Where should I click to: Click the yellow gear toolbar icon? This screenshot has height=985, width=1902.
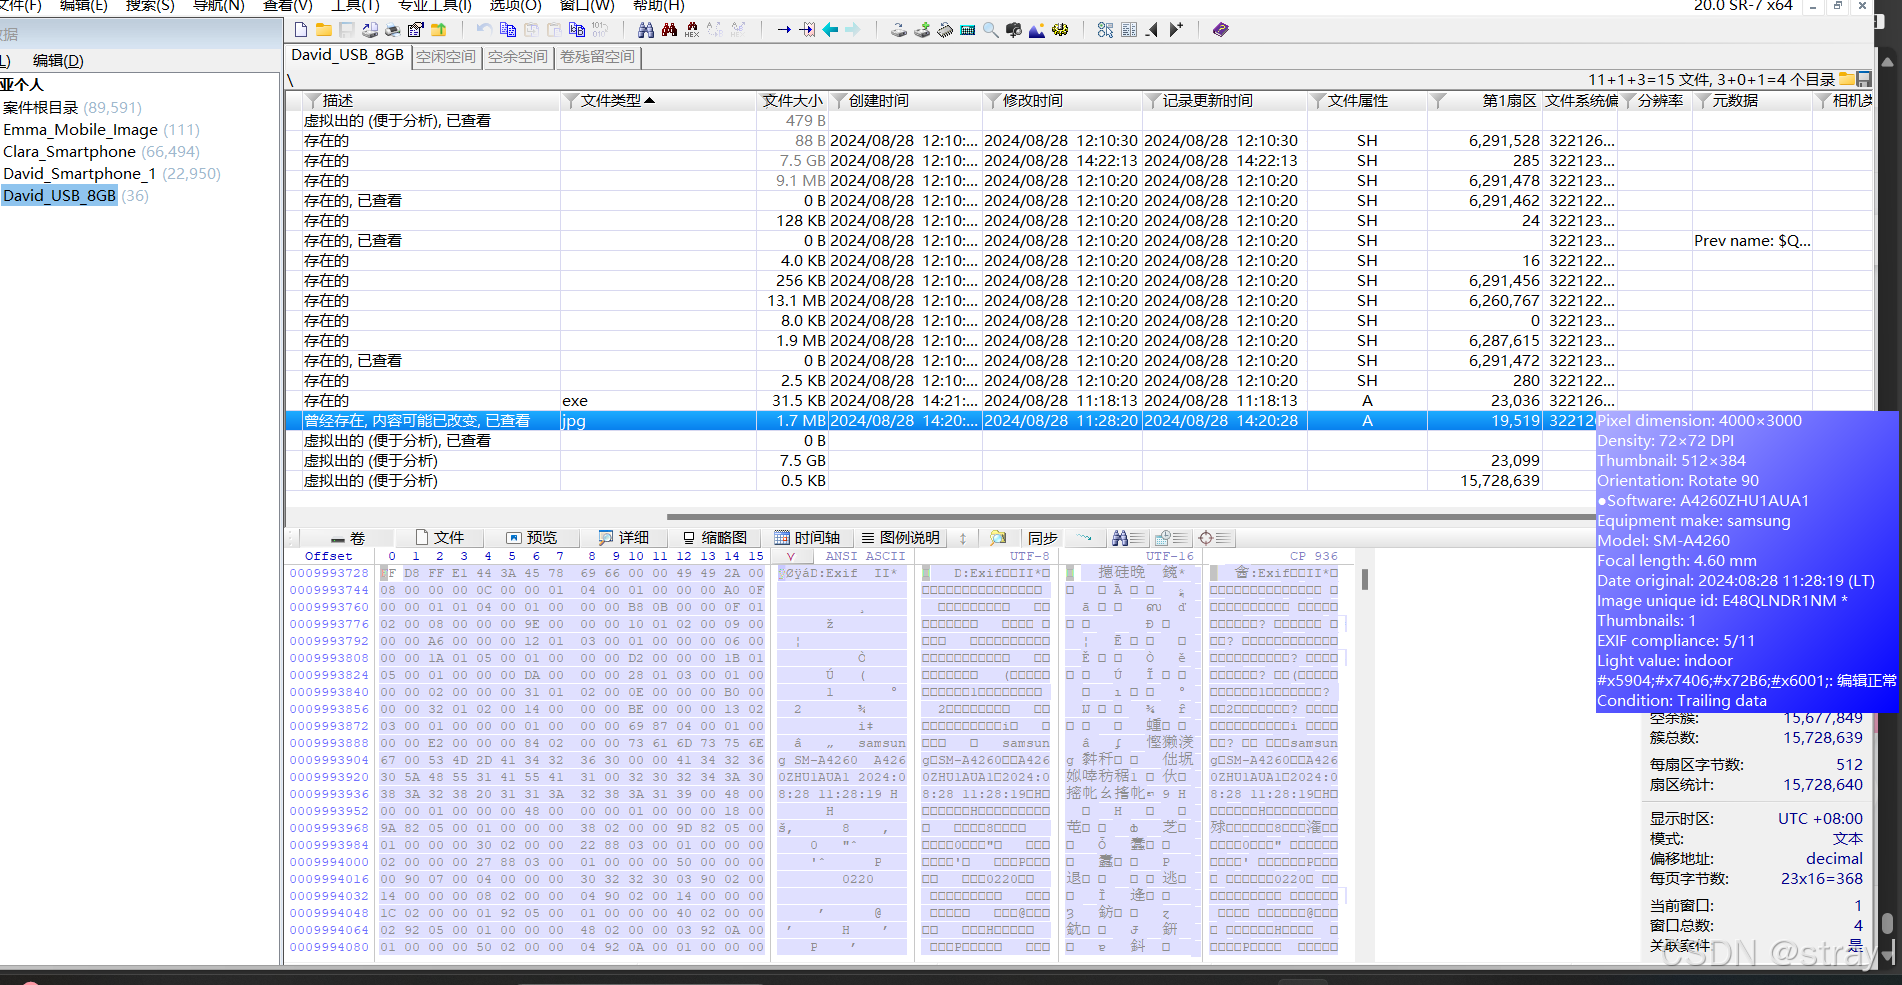[x=1060, y=30]
